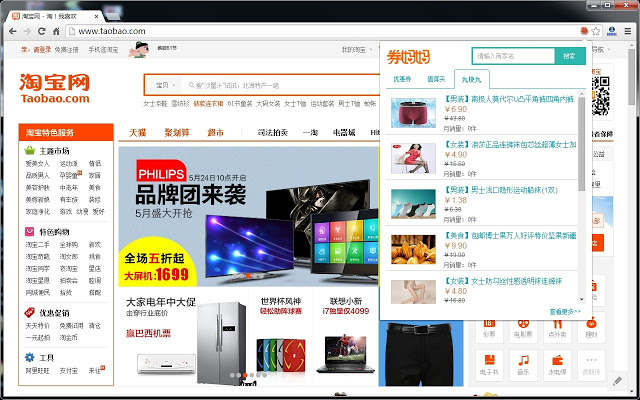Open the 我的淘宝 dropdown in top bar

click(x=357, y=50)
